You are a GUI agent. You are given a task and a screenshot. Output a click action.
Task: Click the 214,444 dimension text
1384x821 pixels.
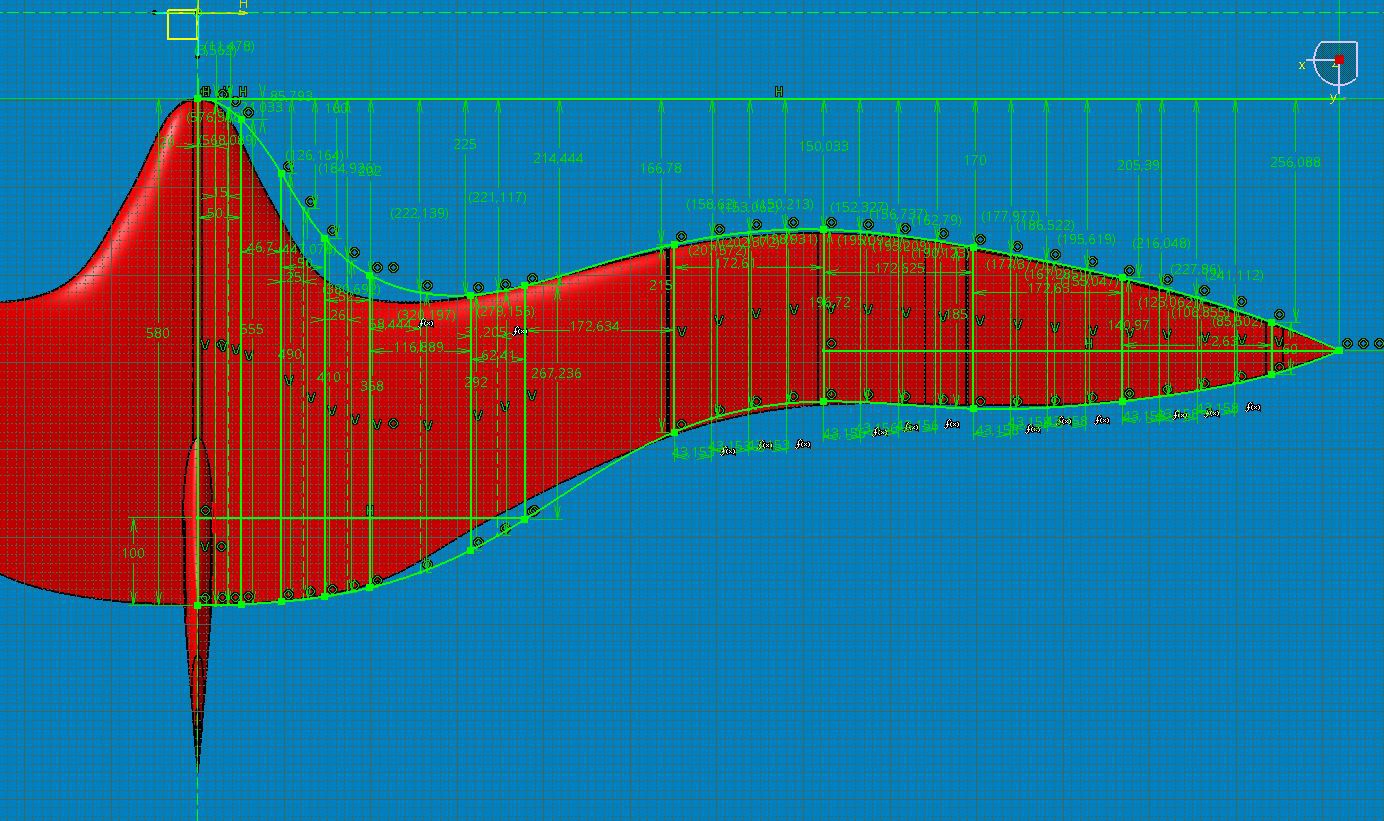pos(558,158)
